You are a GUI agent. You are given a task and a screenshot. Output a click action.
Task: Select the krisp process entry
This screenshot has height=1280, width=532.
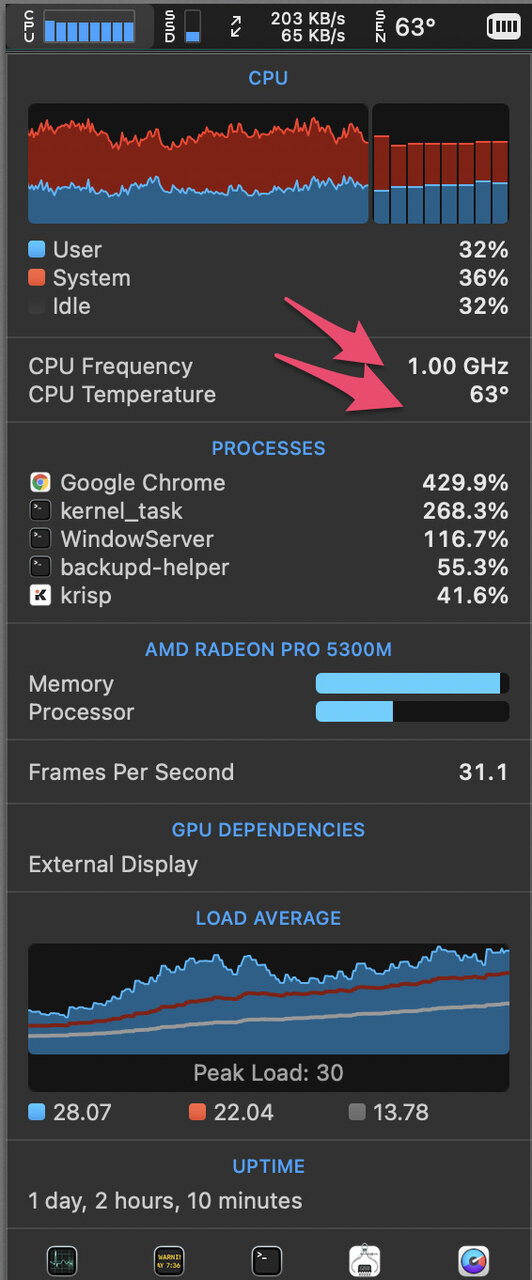point(268,596)
